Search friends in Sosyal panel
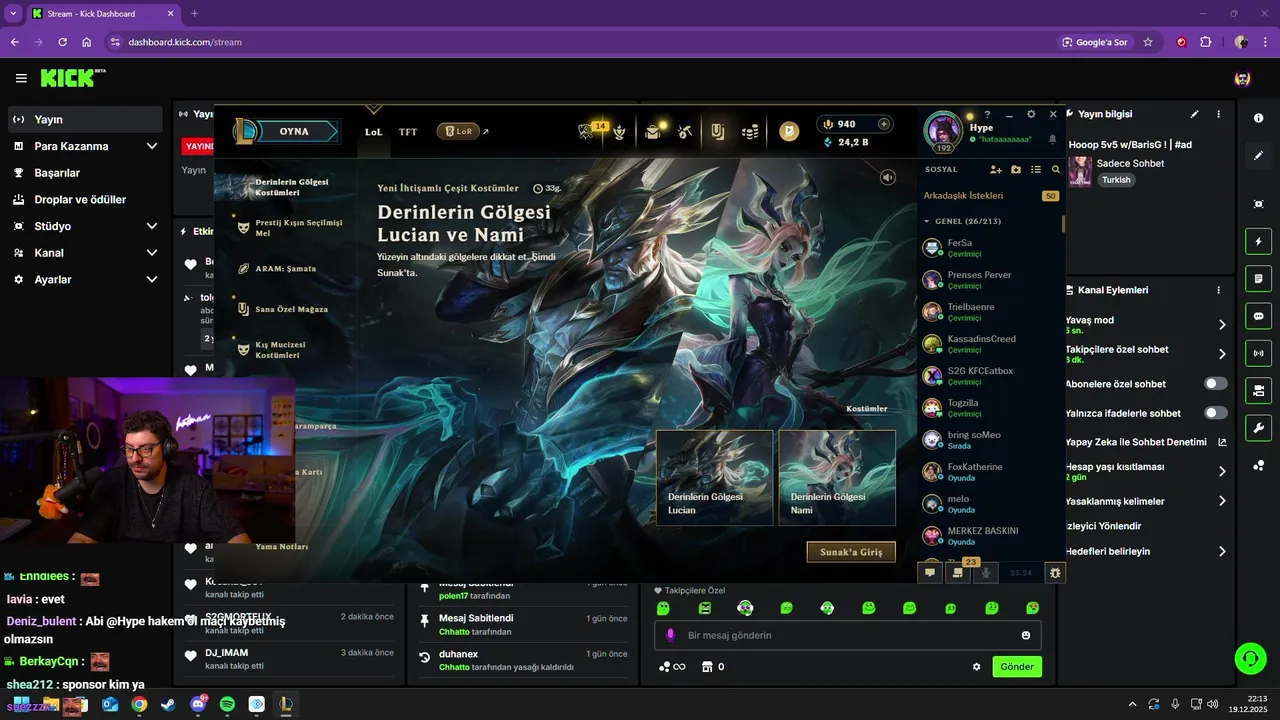The image size is (1280, 720). coord(1055,170)
